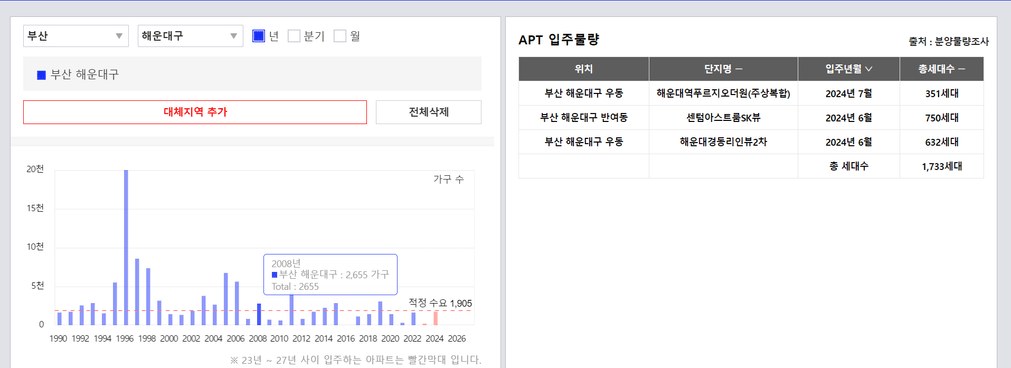Click the highlighted 2008 chart bar

coord(259,315)
